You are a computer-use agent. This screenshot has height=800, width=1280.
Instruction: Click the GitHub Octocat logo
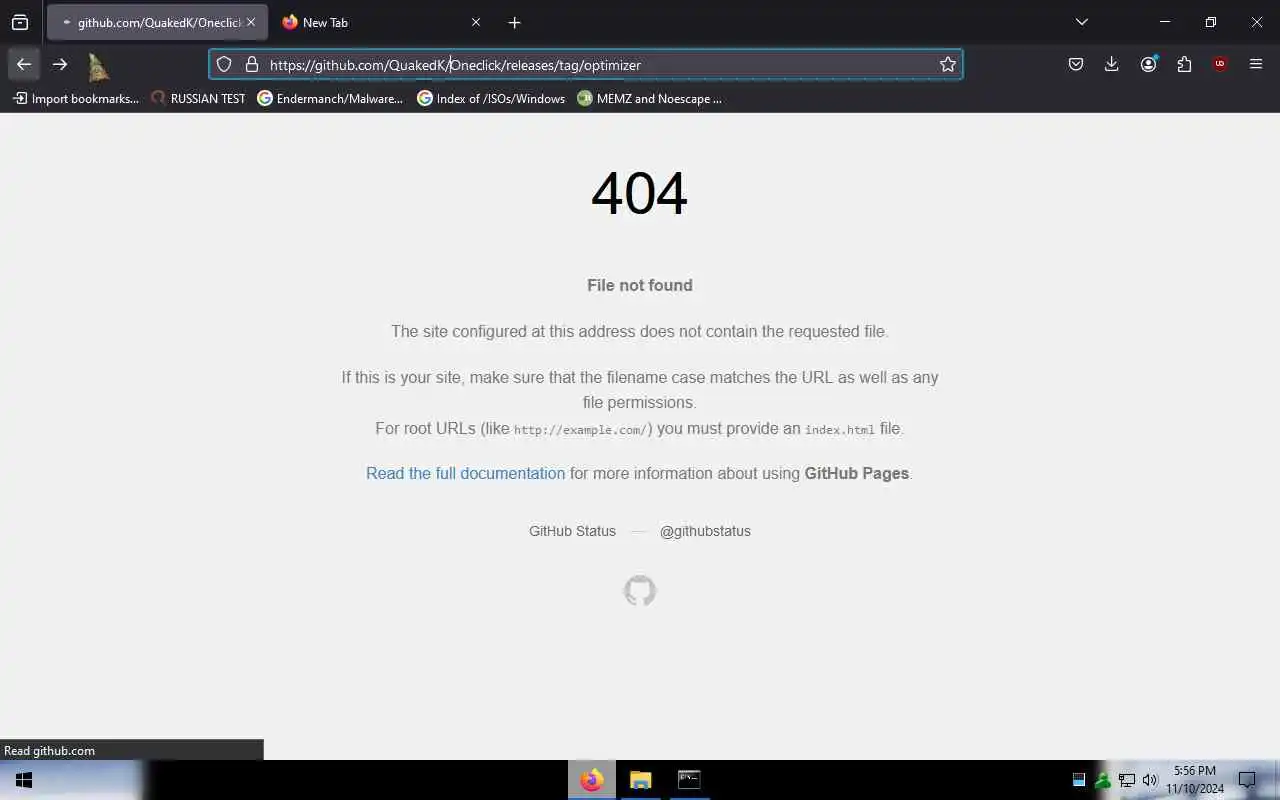(x=640, y=591)
